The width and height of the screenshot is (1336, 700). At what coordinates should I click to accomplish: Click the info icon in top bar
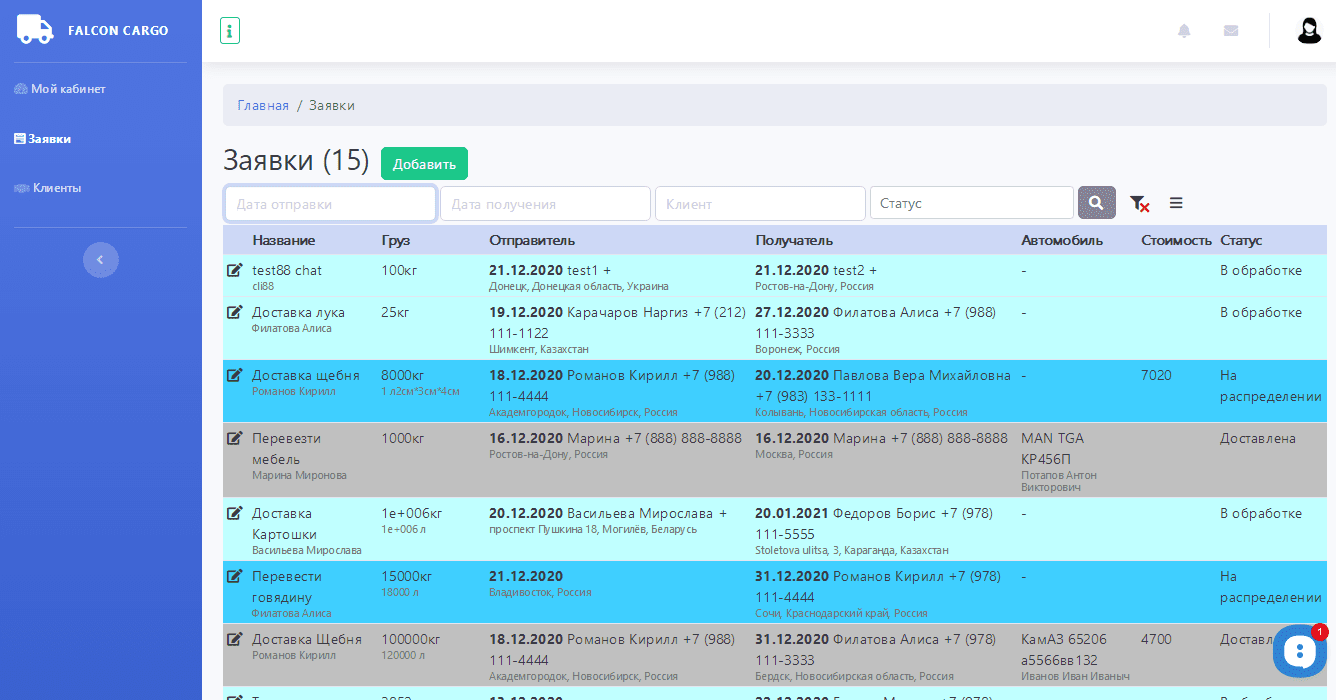230,31
